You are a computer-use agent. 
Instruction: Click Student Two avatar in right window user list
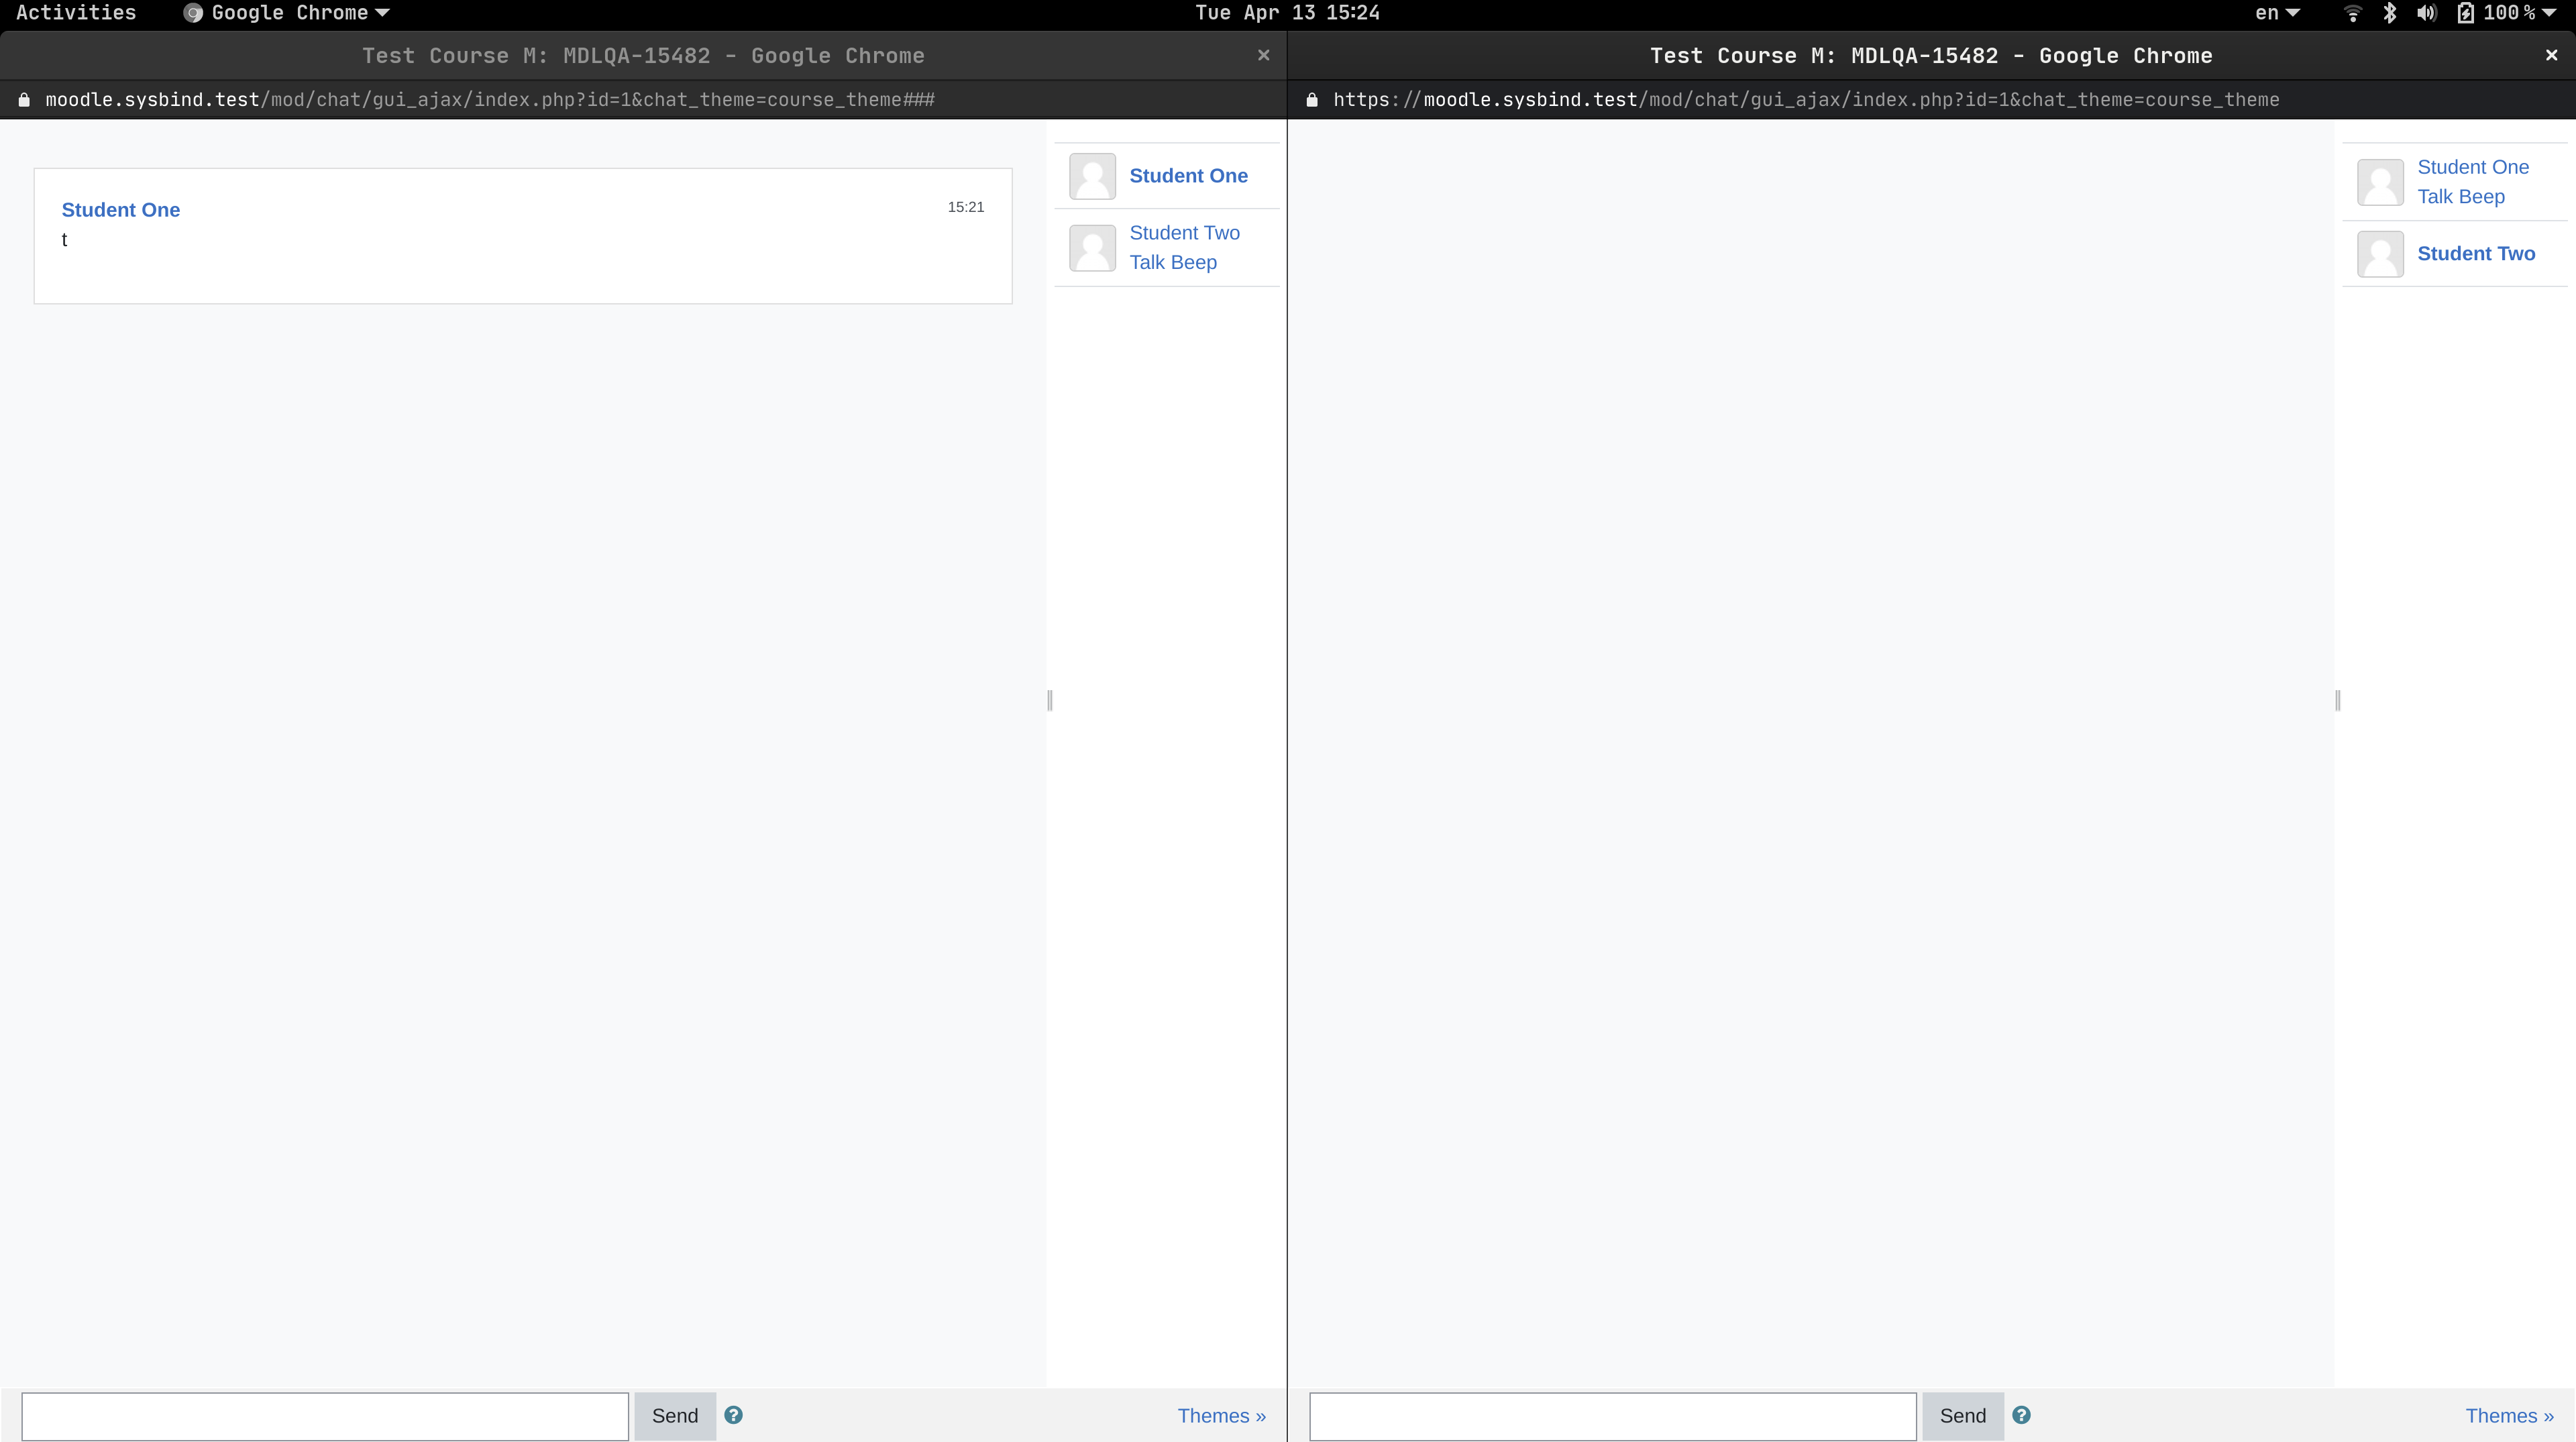pos(2380,254)
